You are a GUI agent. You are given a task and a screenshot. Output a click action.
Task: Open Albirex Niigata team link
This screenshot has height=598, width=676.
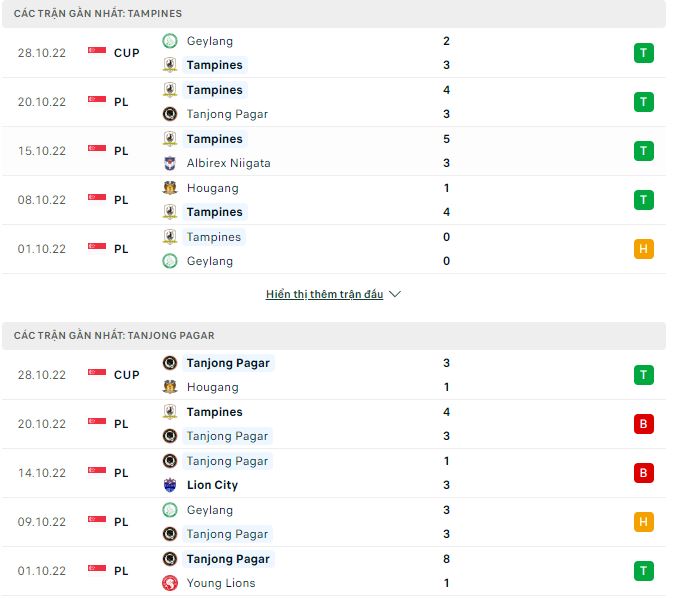(228, 163)
